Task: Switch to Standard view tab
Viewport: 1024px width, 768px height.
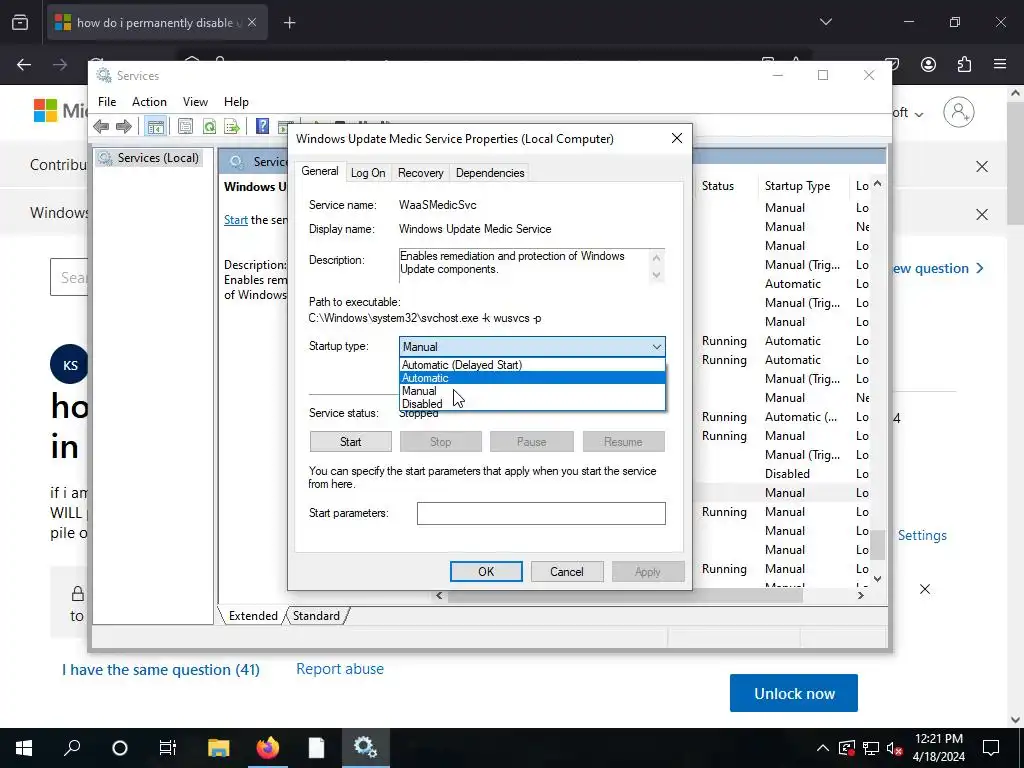Action: [x=316, y=616]
